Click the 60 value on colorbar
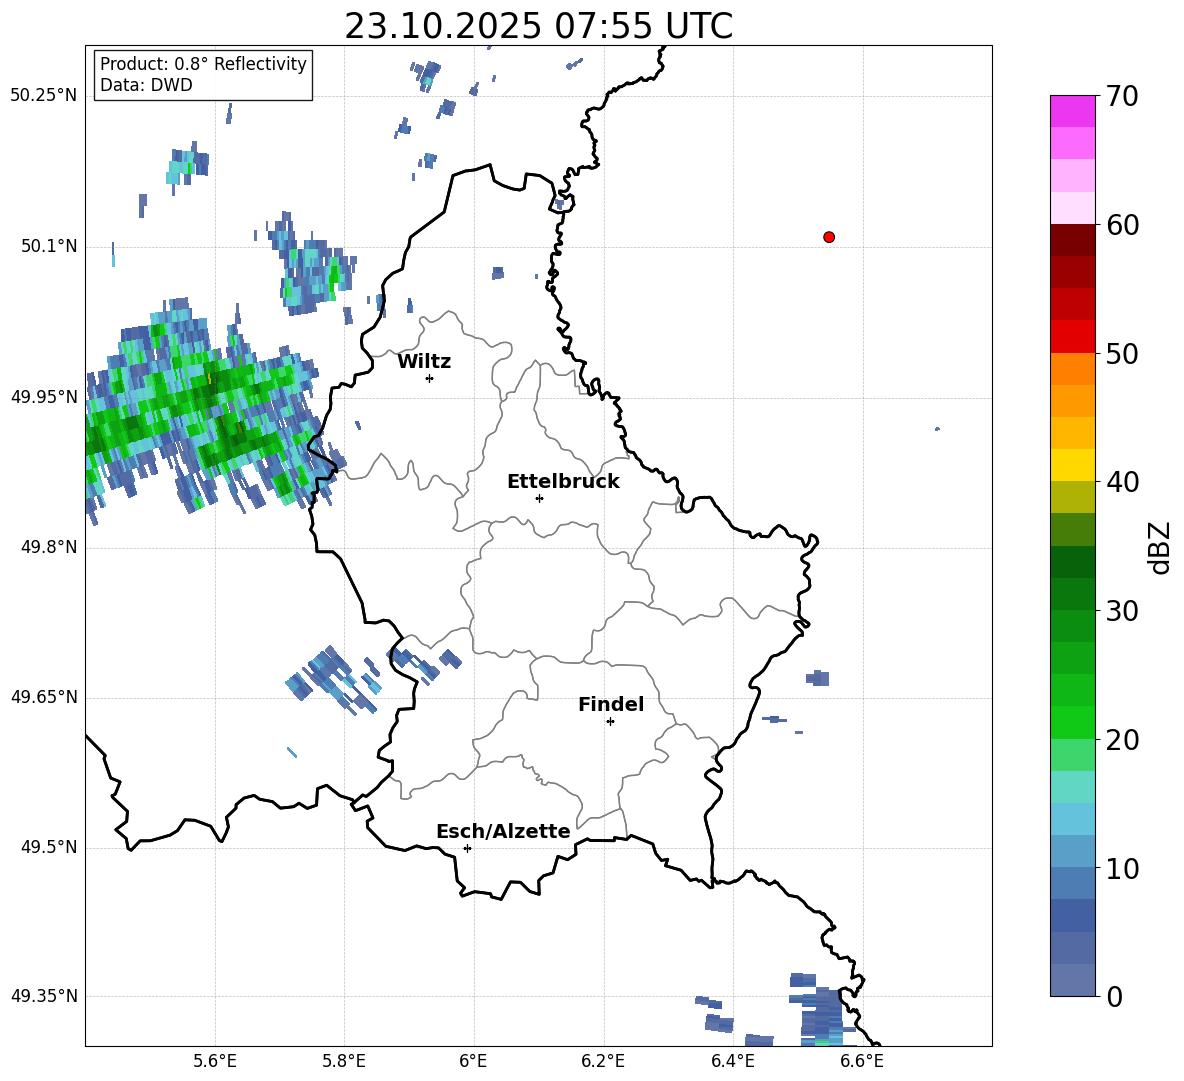 click(1121, 224)
